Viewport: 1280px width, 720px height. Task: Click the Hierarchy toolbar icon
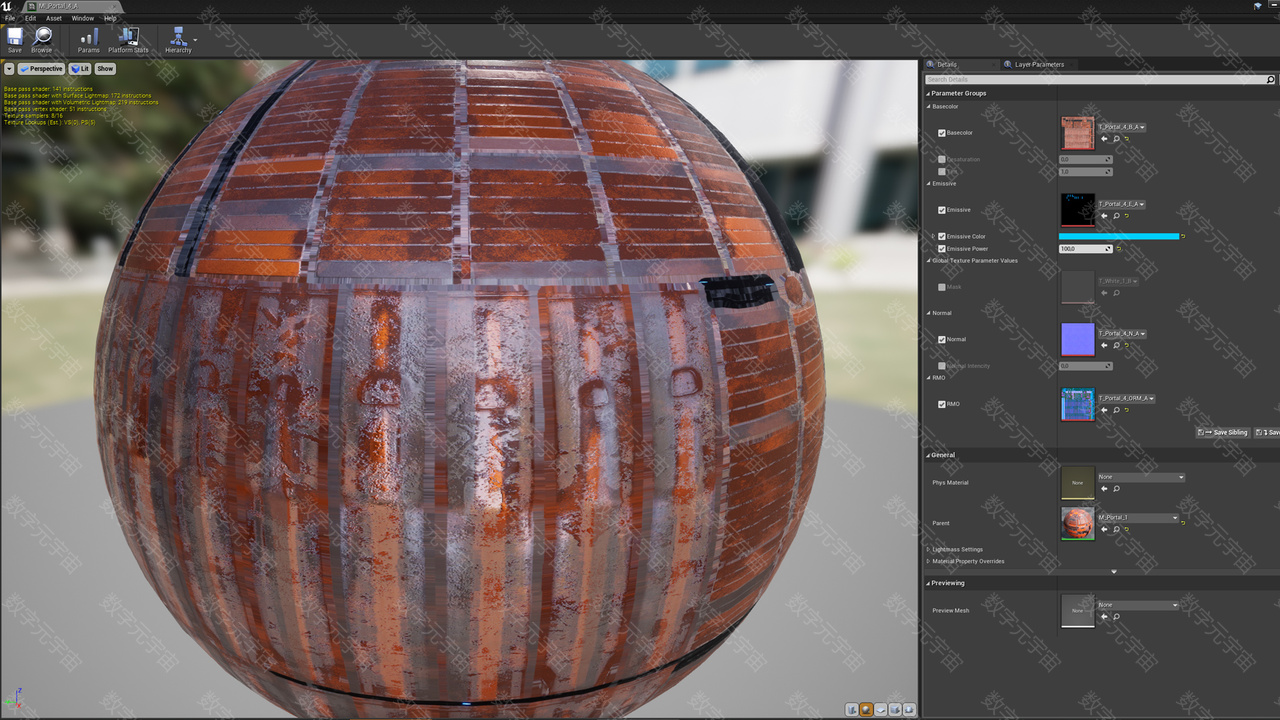178,40
